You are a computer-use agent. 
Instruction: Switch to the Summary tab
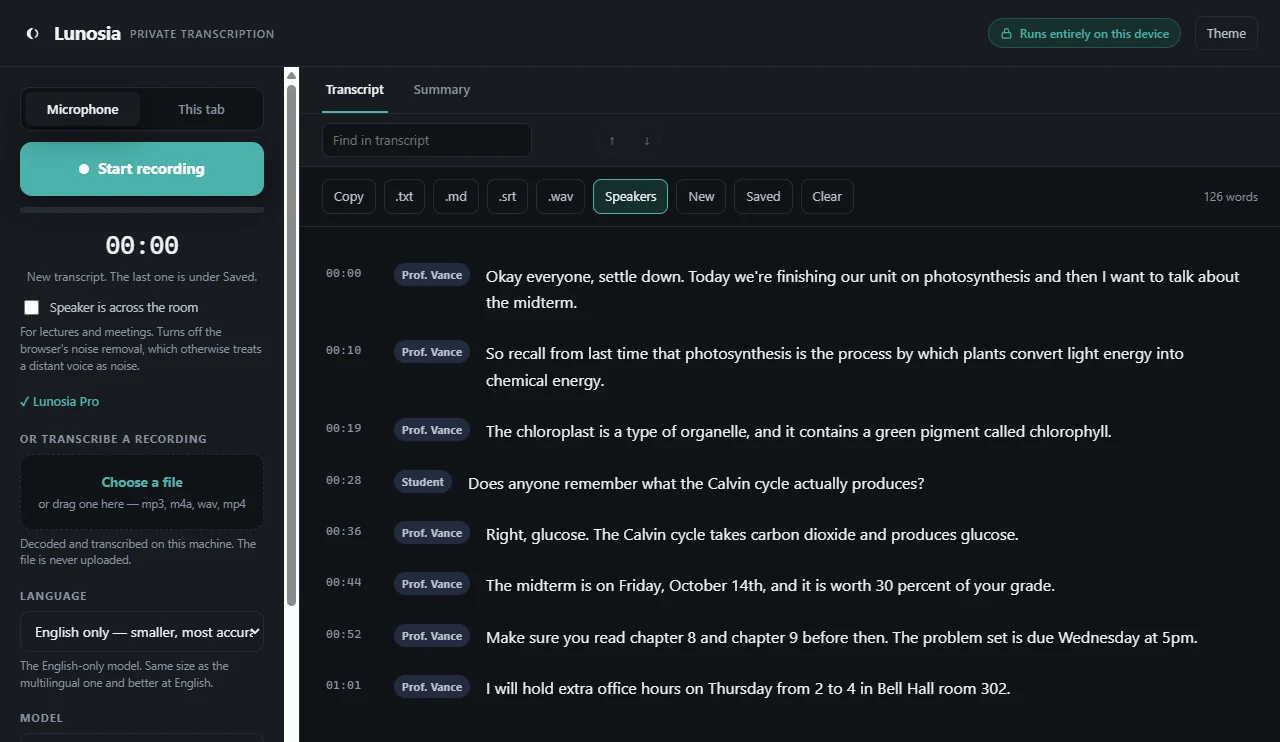point(442,90)
